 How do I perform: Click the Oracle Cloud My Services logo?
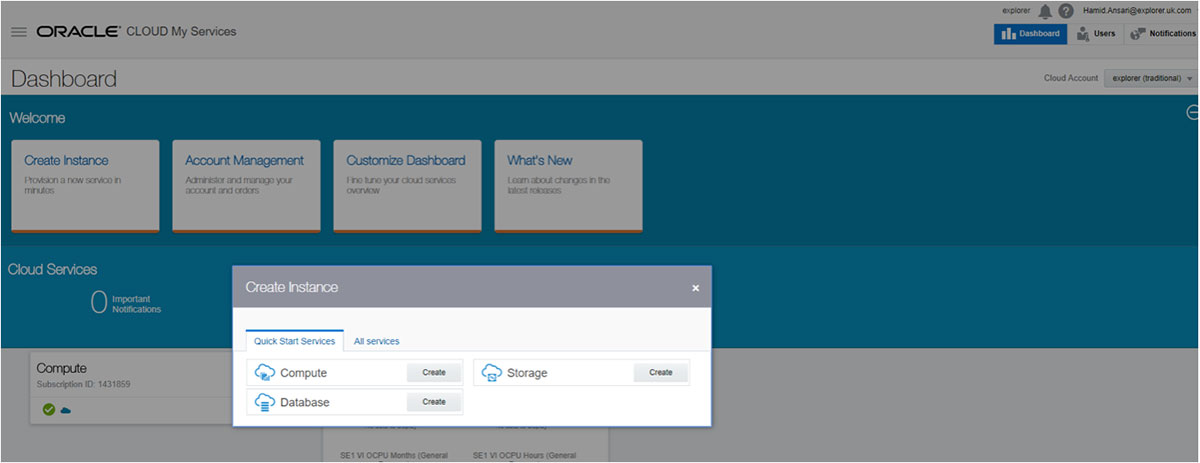[136, 32]
